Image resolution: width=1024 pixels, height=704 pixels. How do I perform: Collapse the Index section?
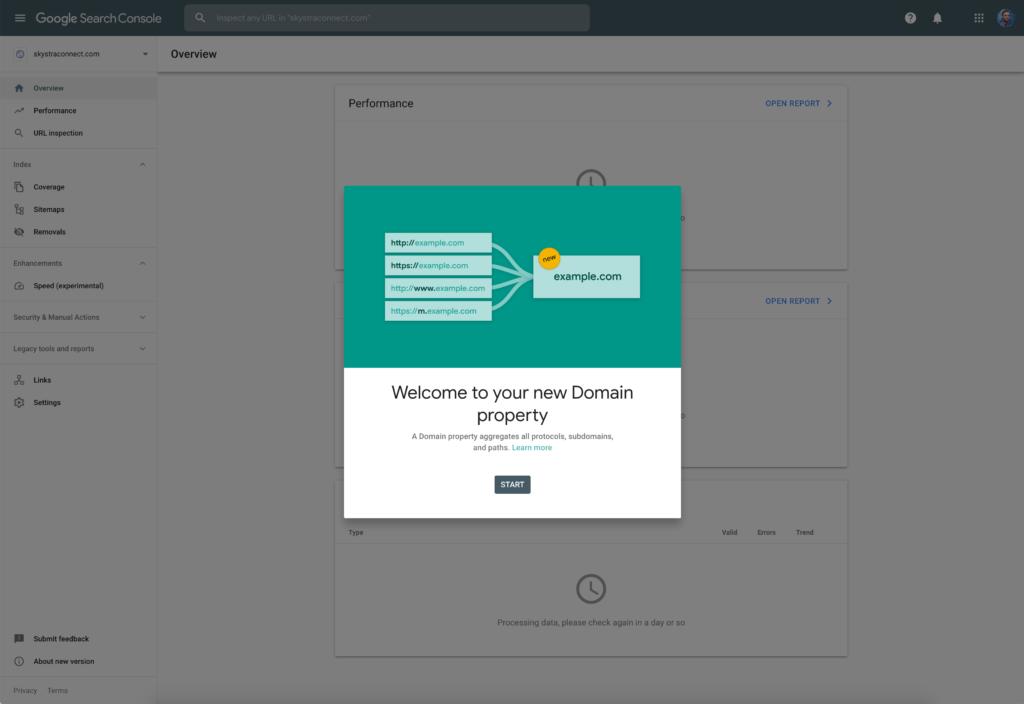(x=142, y=165)
